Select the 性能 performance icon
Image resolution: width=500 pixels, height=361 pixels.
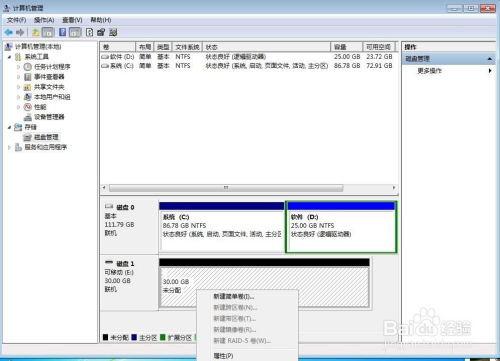[x=28, y=107]
